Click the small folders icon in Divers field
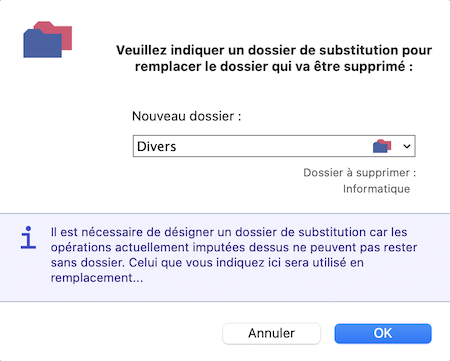 (x=382, y=146)
